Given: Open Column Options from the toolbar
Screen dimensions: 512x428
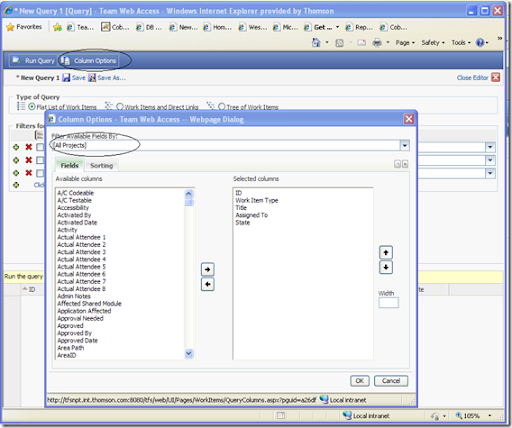Looking at the screenshot, I should pos(89,61).
